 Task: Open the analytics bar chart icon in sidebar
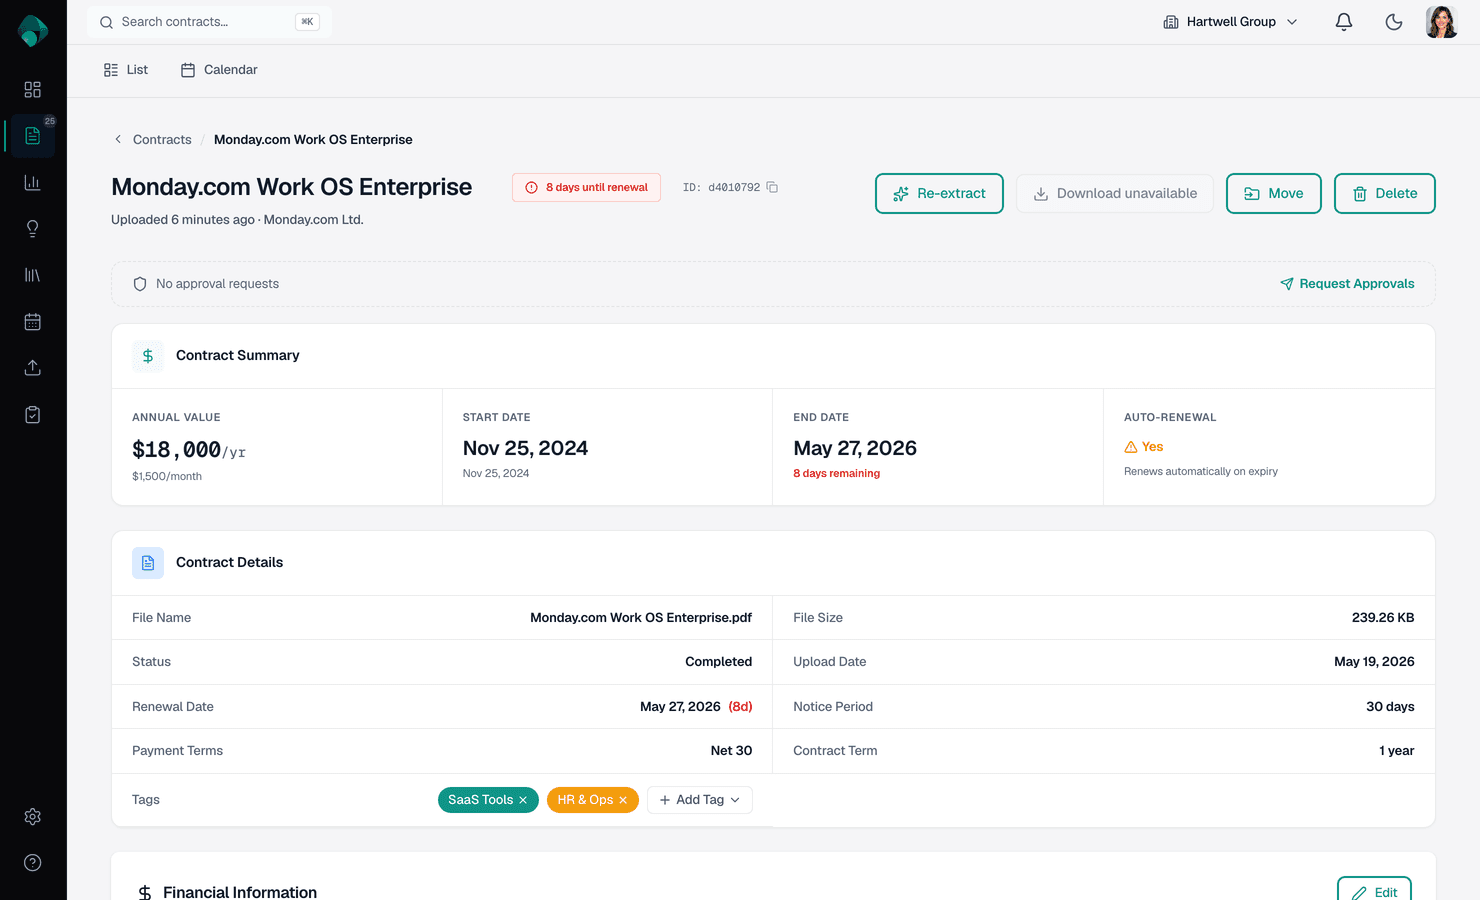tap(33, 182)
